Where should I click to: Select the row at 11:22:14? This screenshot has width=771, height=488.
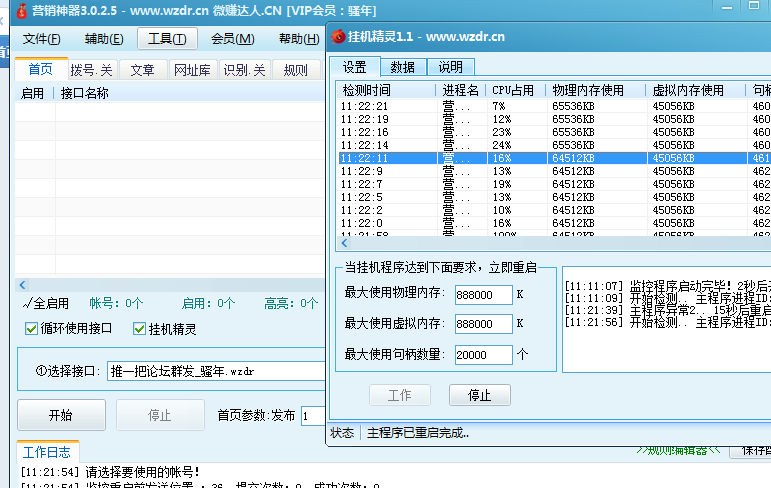[554, 145]
